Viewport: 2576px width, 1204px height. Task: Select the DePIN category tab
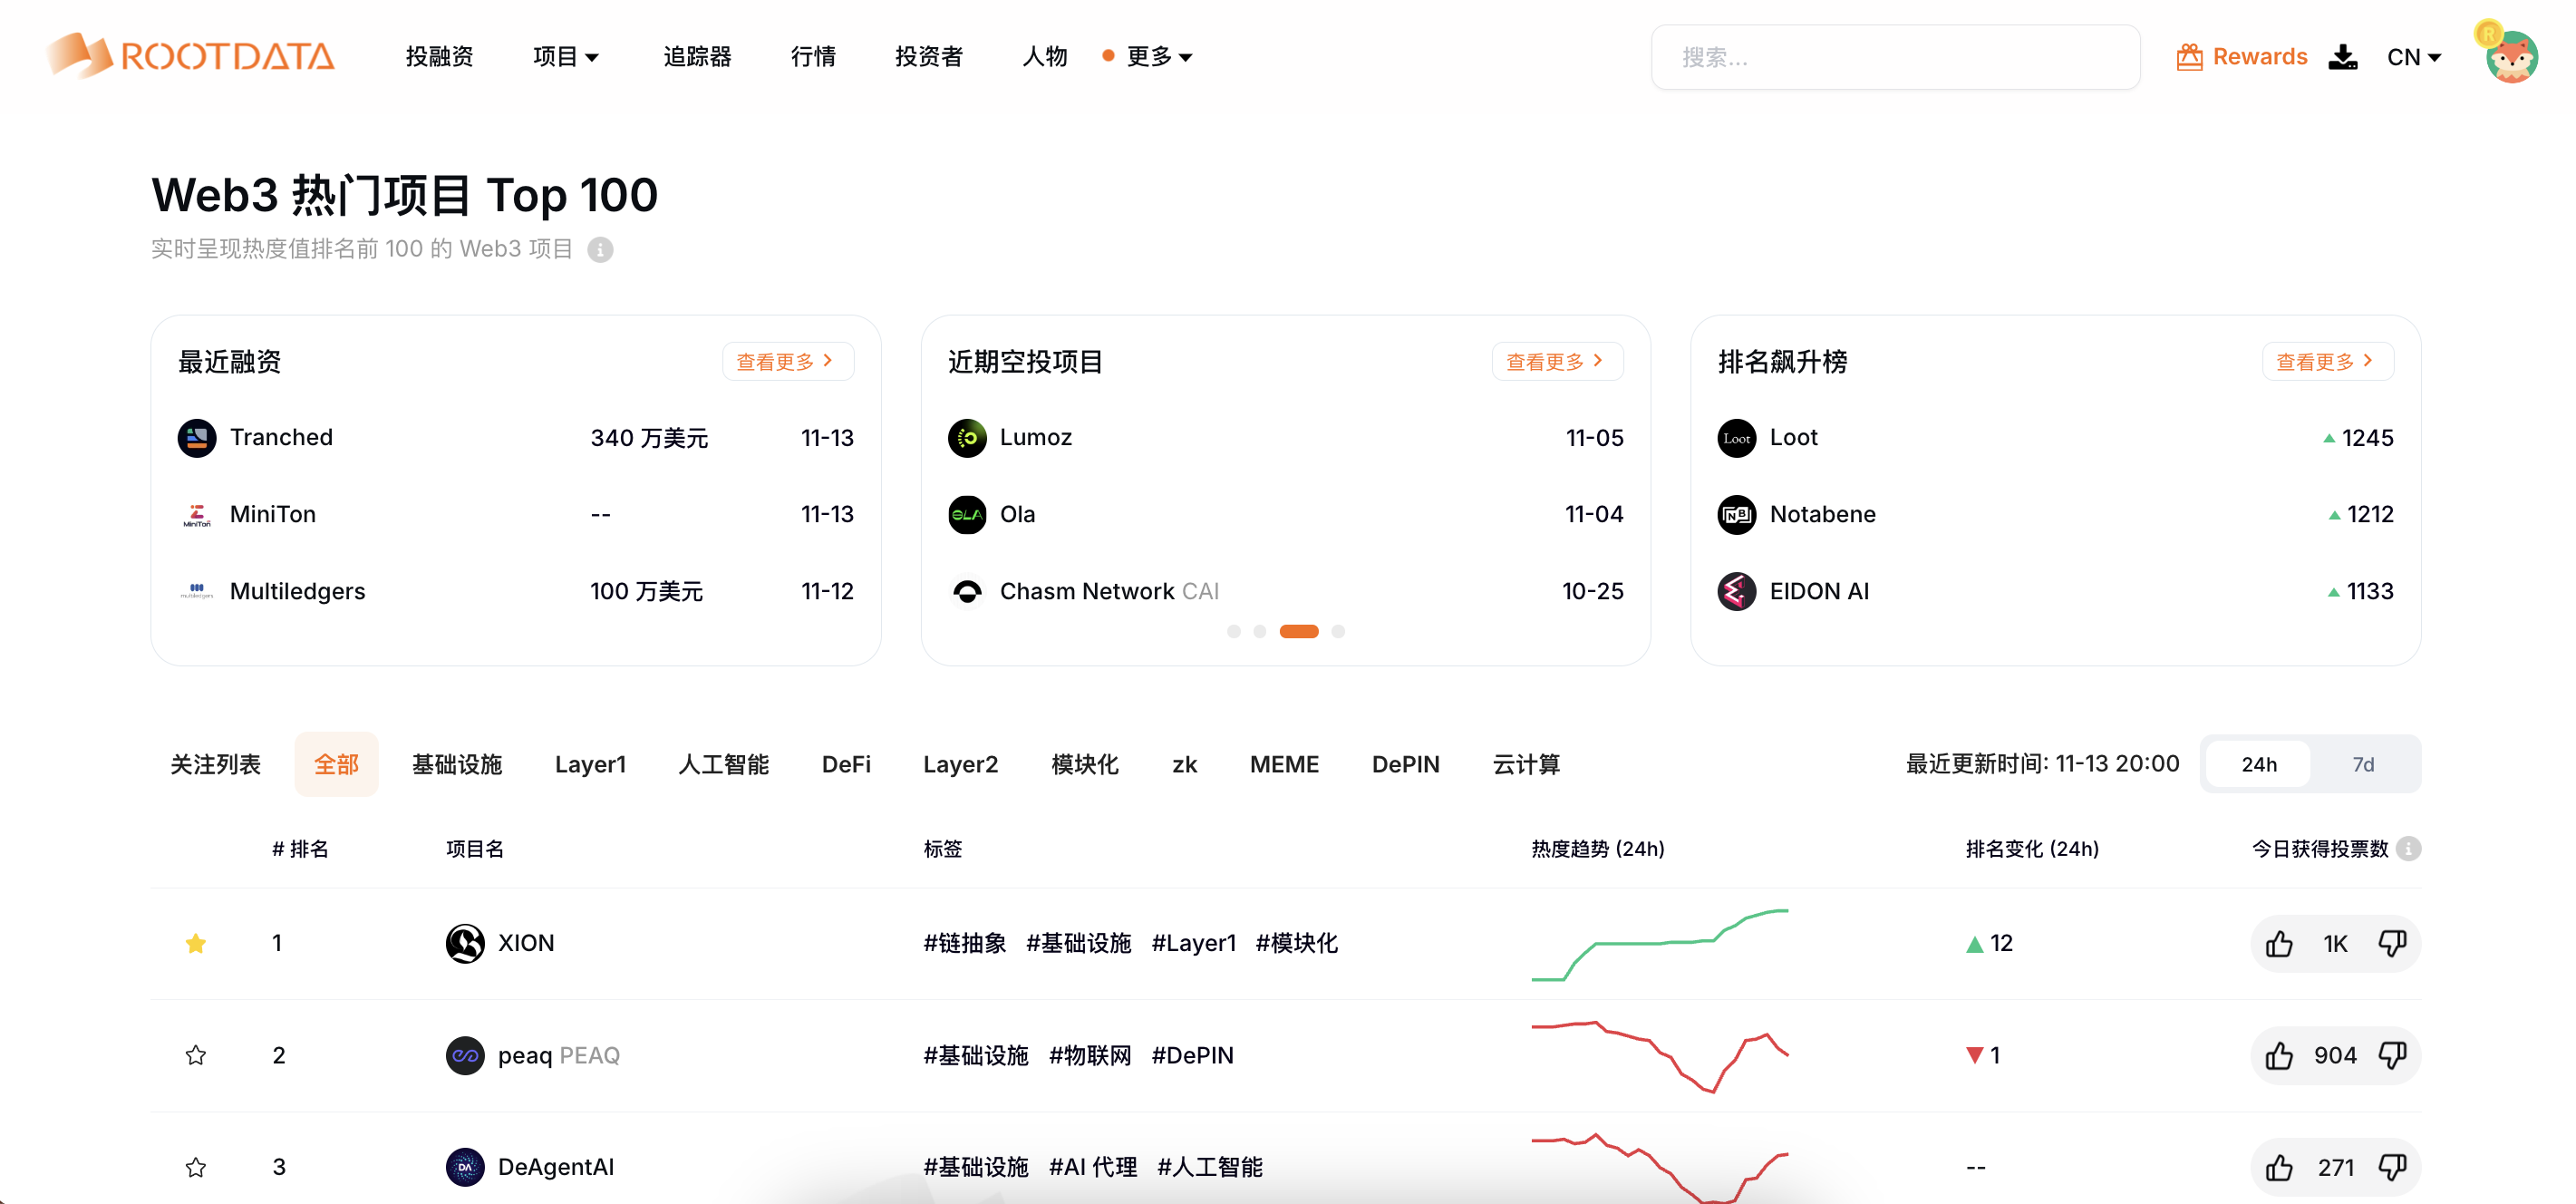tap(1405, 764)
